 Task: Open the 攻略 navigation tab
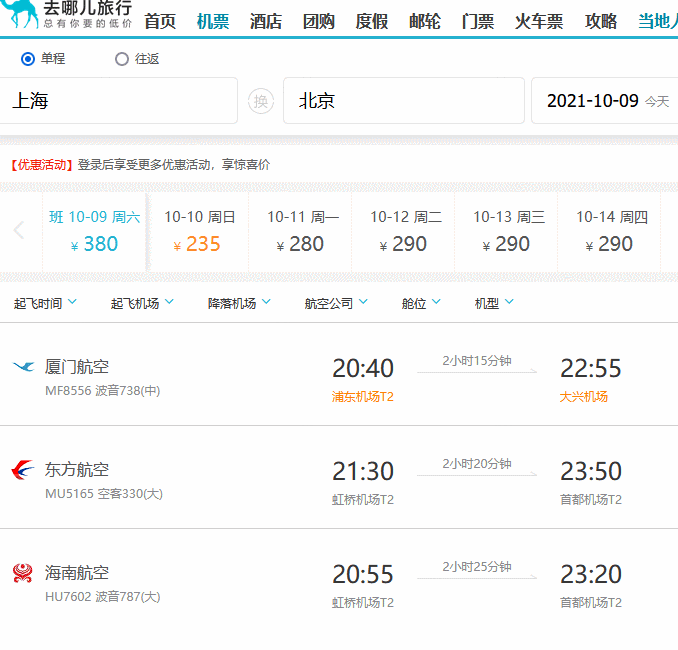601,21
